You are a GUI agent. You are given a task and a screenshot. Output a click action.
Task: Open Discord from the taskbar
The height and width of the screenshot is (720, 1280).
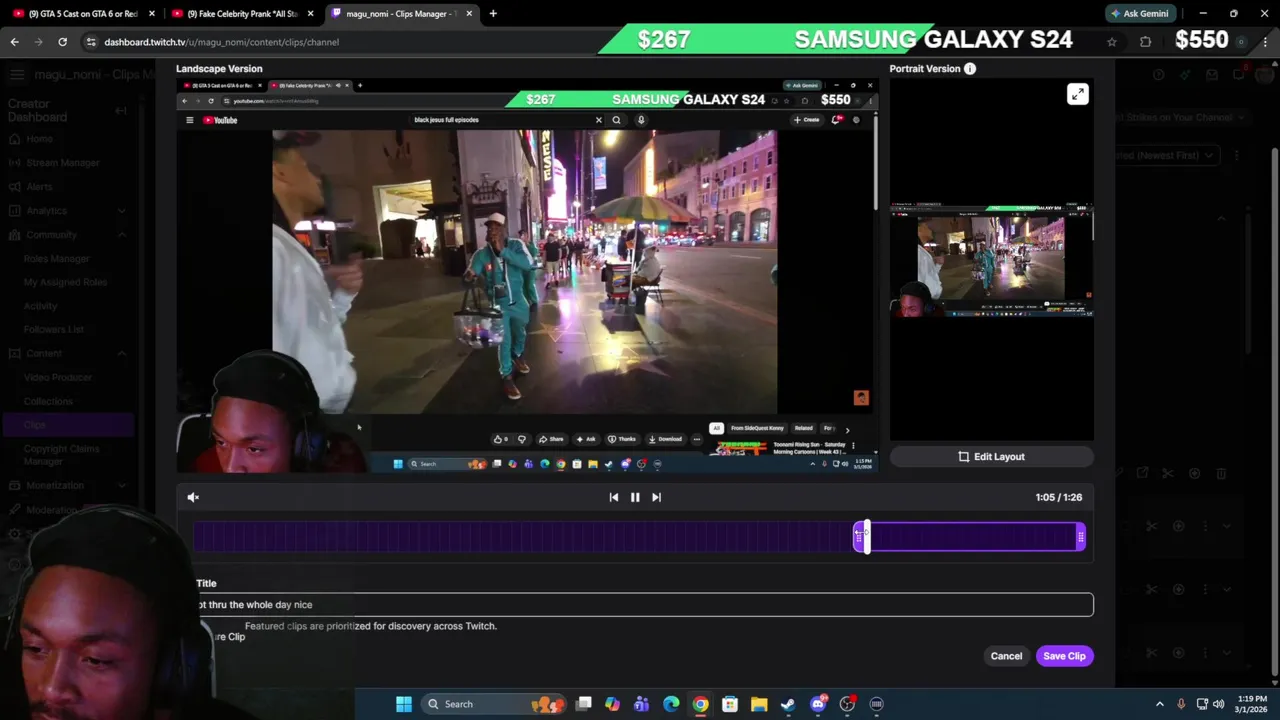pos(818,704)
